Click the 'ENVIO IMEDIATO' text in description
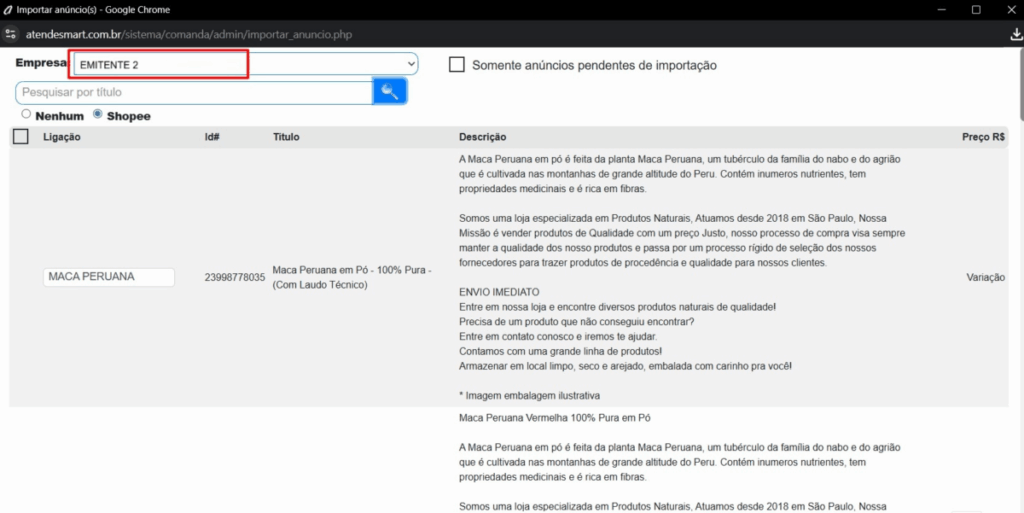1024x513 pixels. pyautogui.click(x=499, y=292)
